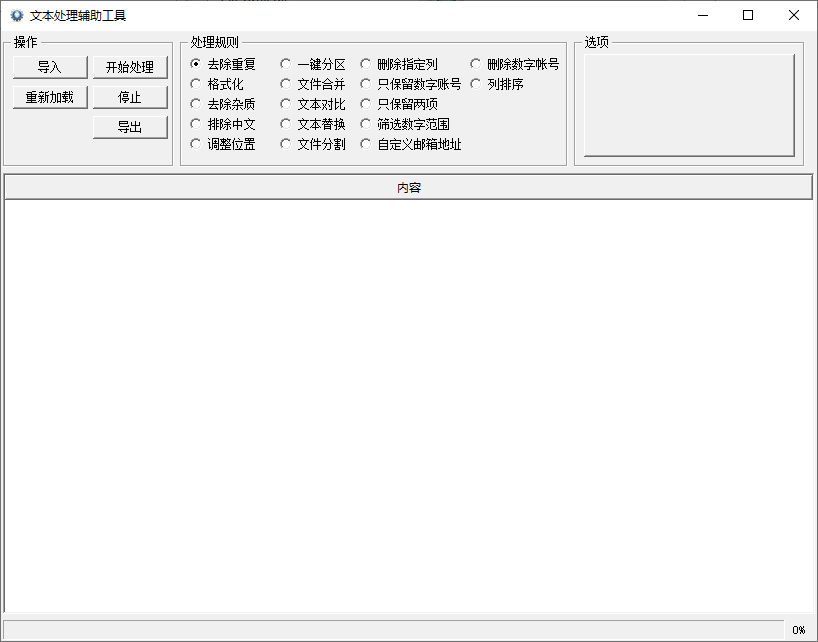Pick the 一键分区 option
Viewport: 818px width, 642px height.
[313, 64]
